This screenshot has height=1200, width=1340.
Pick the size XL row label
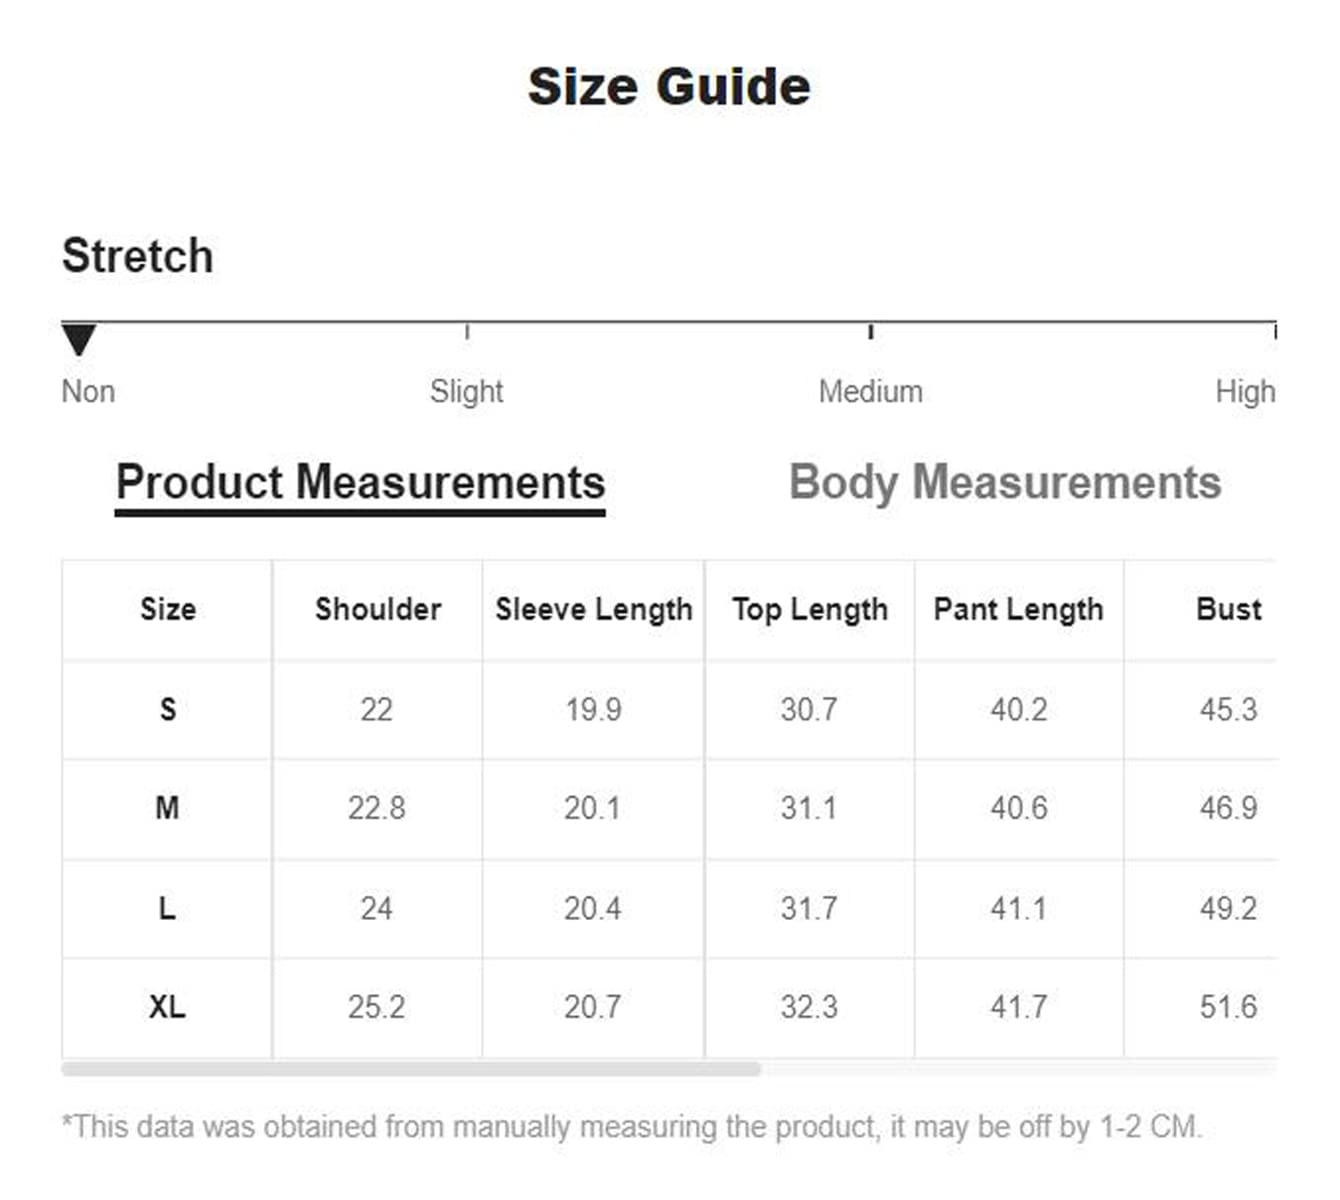[x=168, y=1006]
